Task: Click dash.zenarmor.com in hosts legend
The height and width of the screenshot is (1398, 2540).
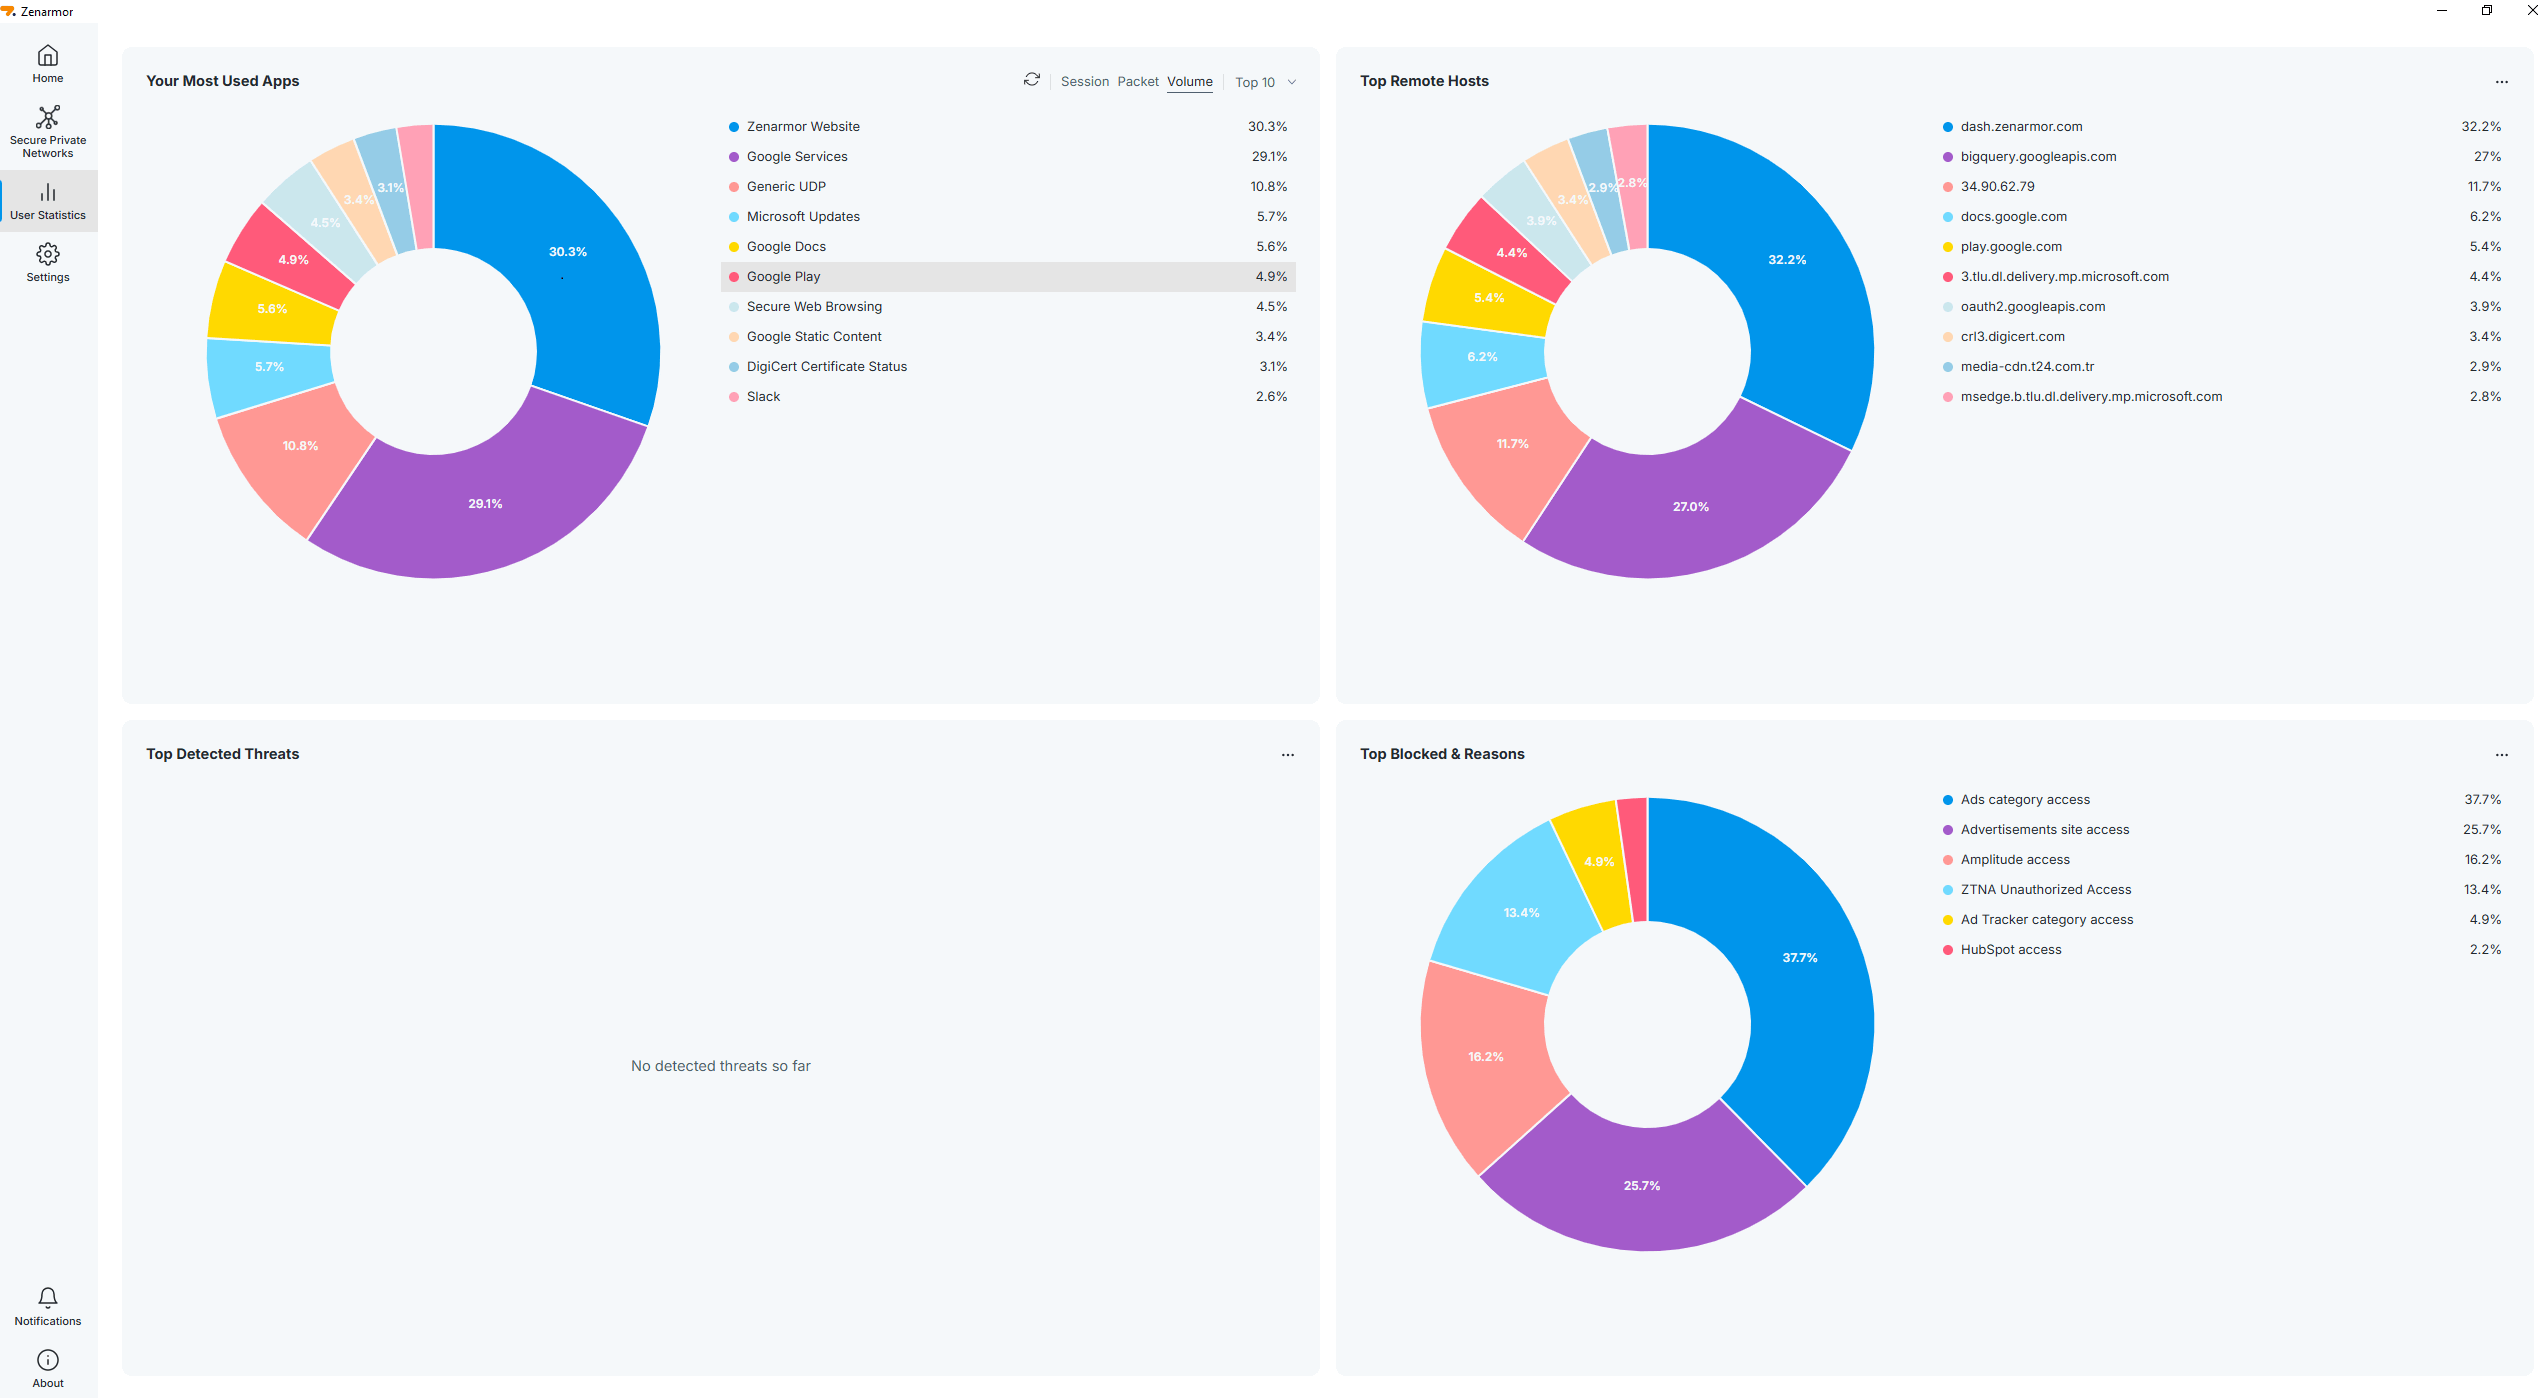Action: tap(2222, 127)
